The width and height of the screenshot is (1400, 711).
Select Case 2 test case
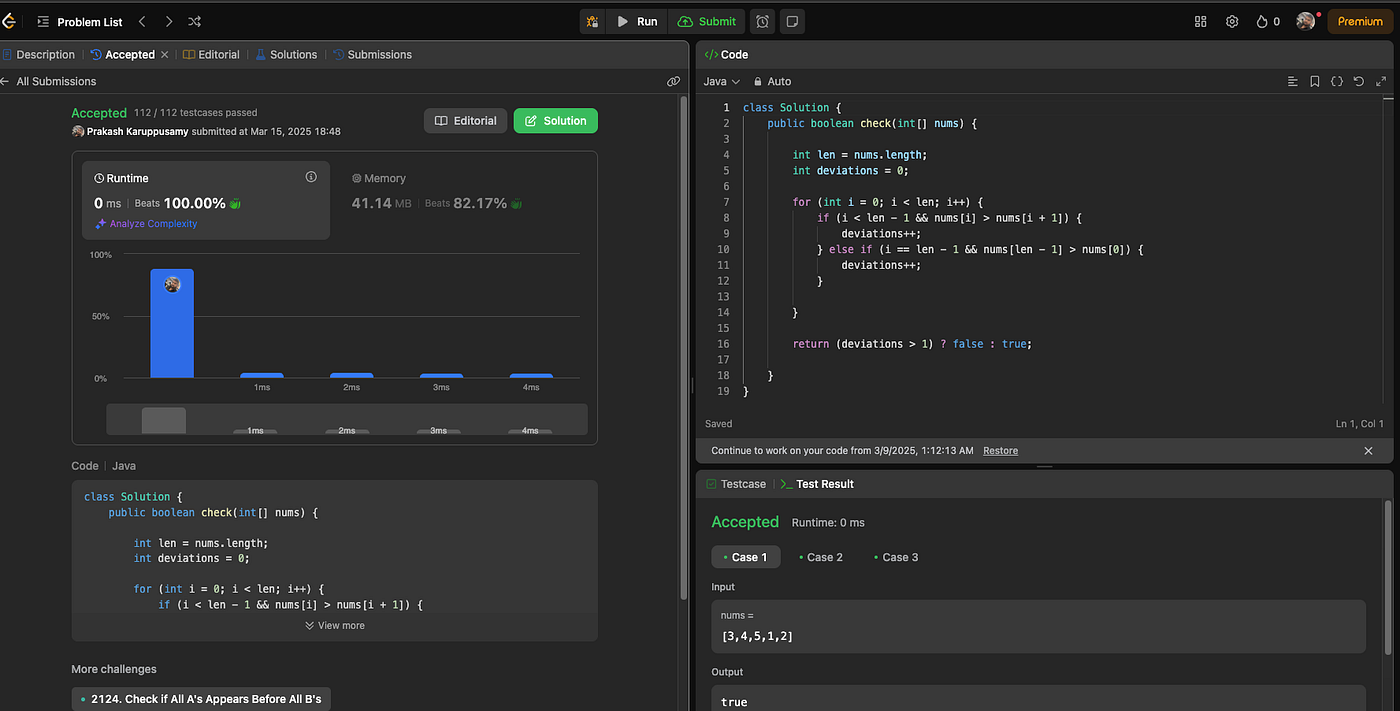pos(820,557)
